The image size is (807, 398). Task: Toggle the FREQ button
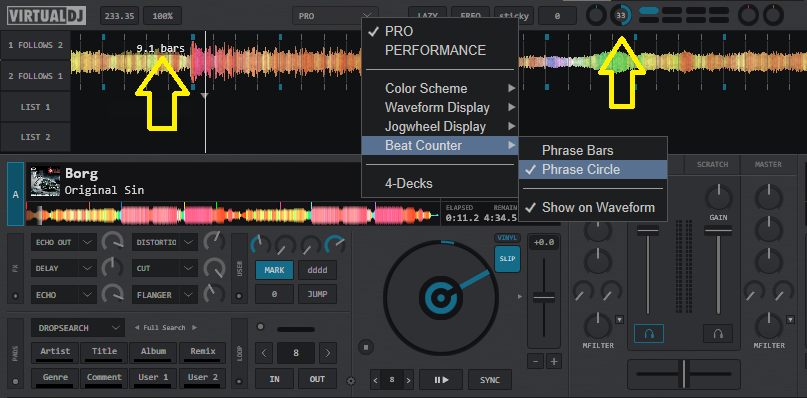(470, 15)
